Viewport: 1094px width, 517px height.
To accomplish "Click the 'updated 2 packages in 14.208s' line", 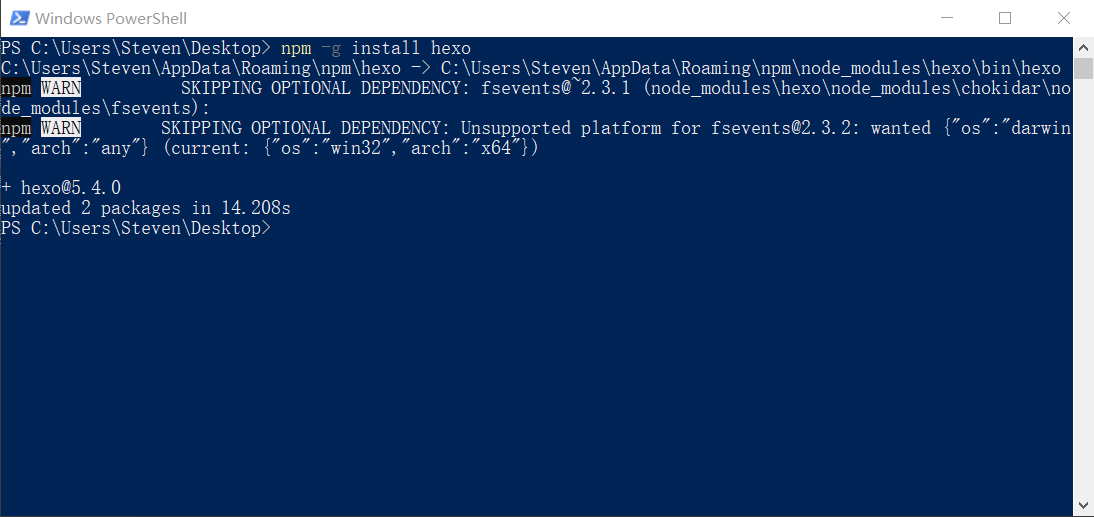I will [146, 208].
